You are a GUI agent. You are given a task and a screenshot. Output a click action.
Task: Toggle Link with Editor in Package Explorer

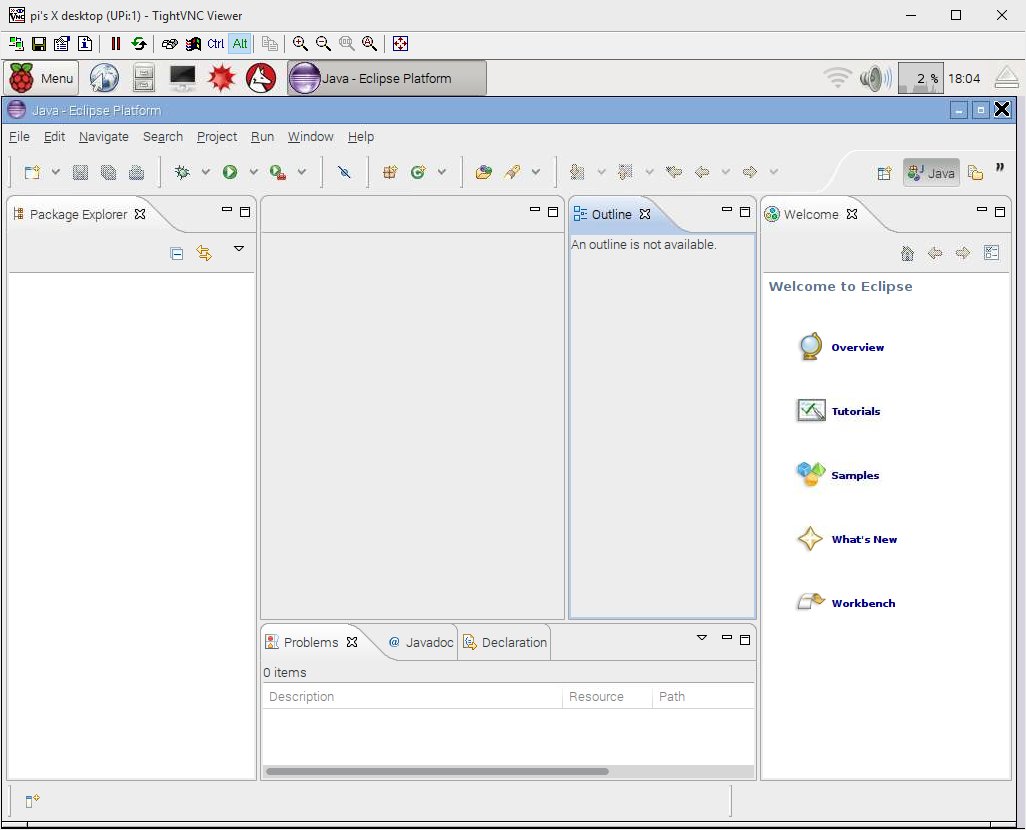click(204, 253)
